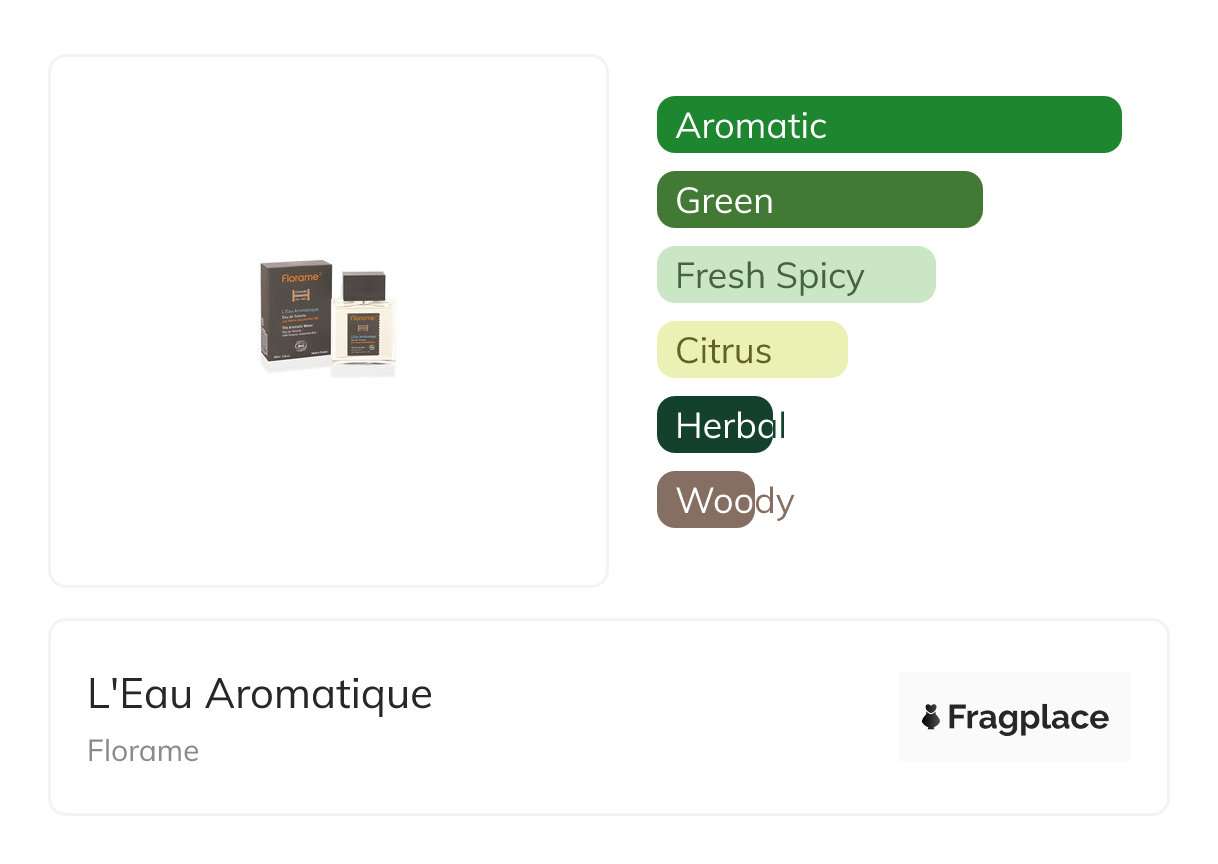1218x864 pixels.
Task: Pick the yellow Citrus accord bar
Action: [751, 350]
